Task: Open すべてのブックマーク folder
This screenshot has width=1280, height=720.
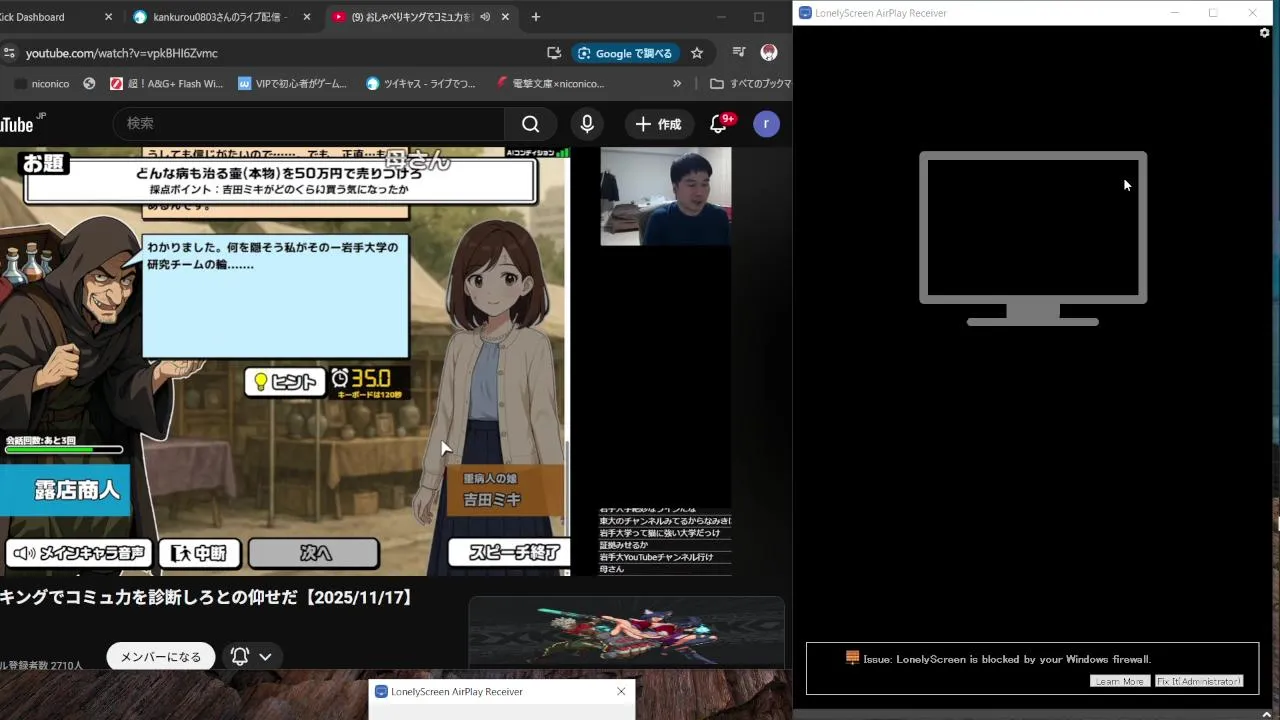Action: click(x=750, y=84)
